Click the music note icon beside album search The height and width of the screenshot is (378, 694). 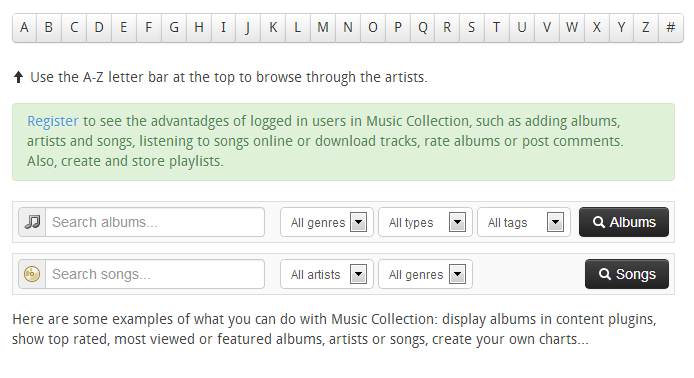click(32, 222)
